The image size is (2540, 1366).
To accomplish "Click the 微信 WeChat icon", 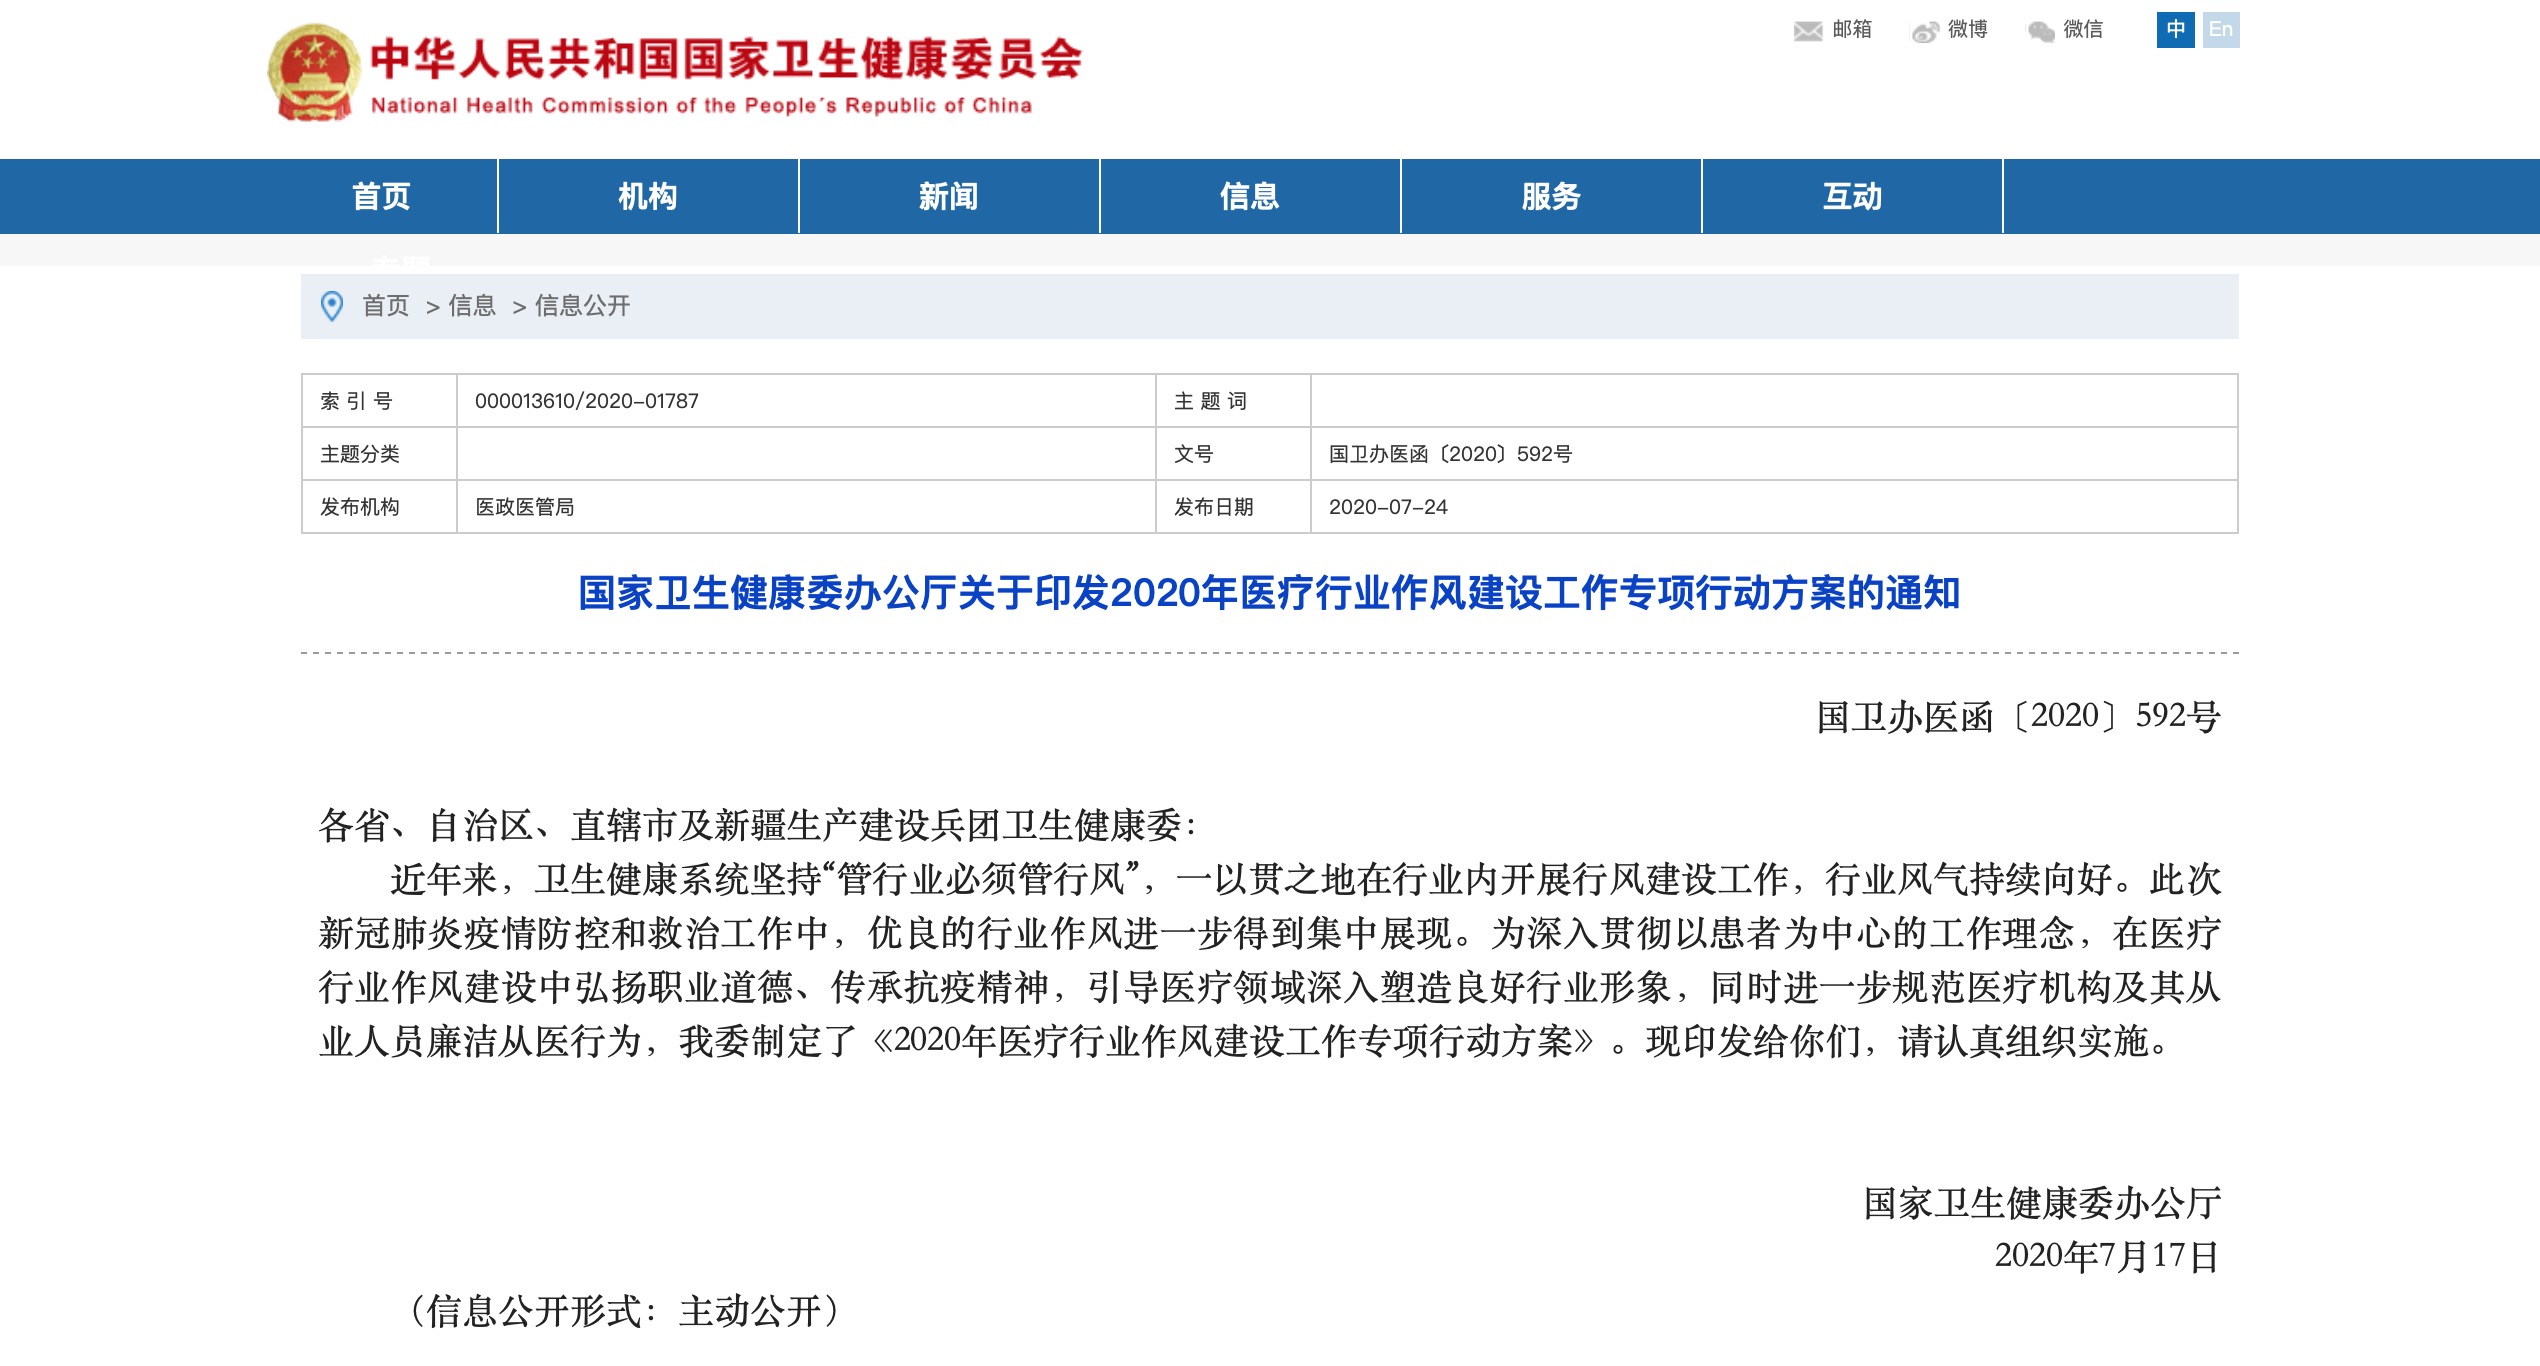I will pyautogui.click(x=2041, y=31).
